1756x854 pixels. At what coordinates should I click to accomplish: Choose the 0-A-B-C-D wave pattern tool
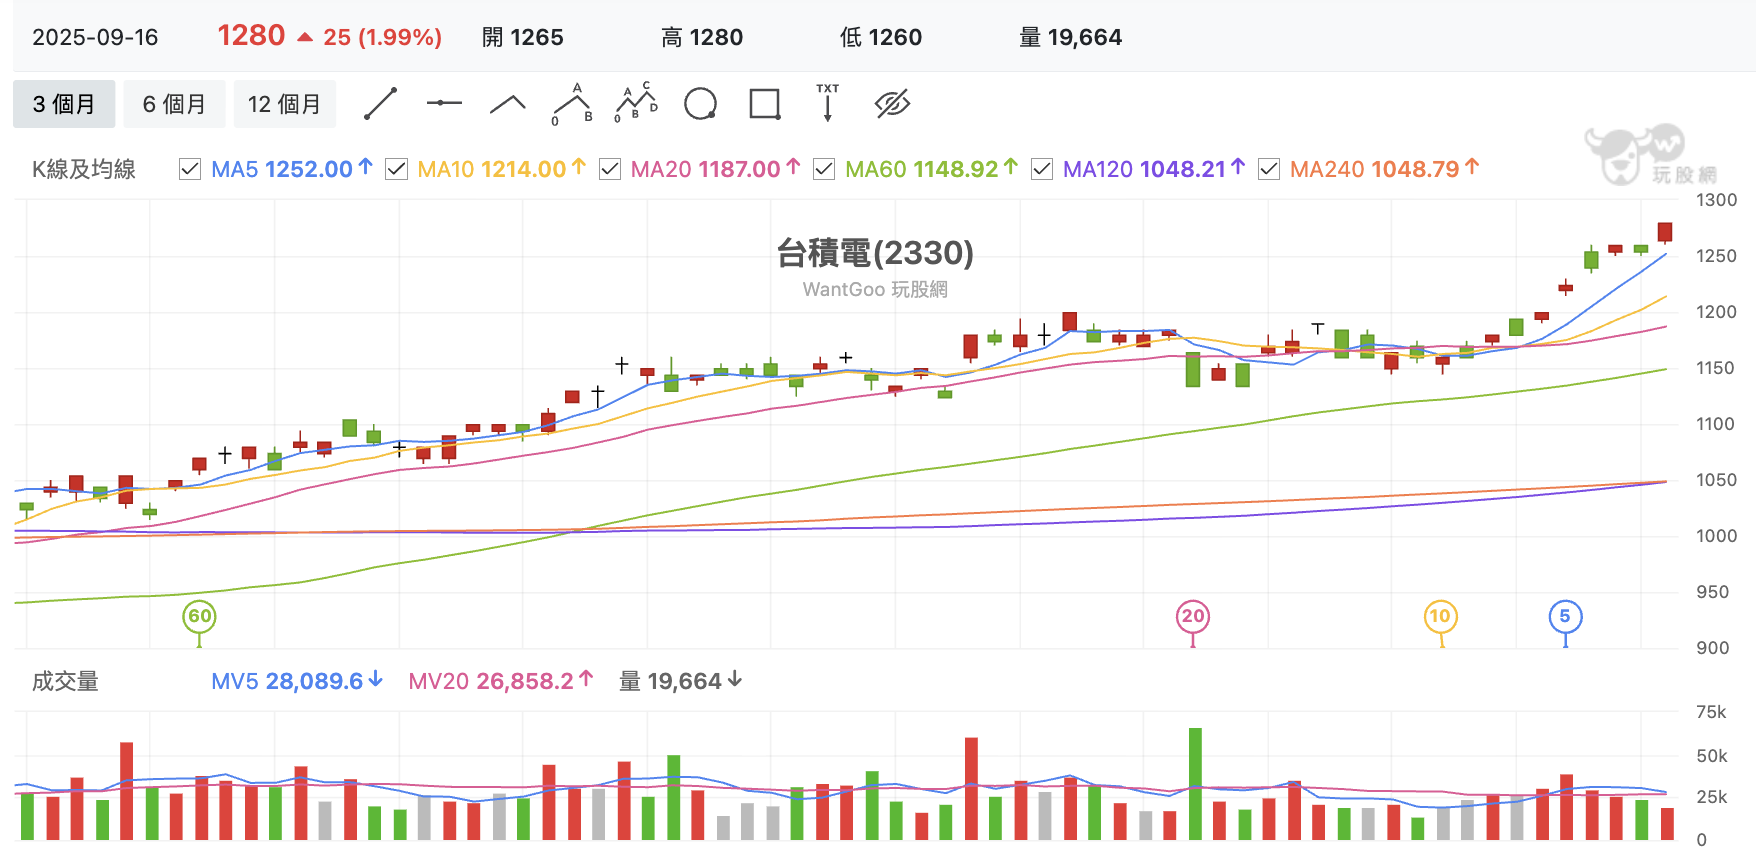[x=636, y=103]
